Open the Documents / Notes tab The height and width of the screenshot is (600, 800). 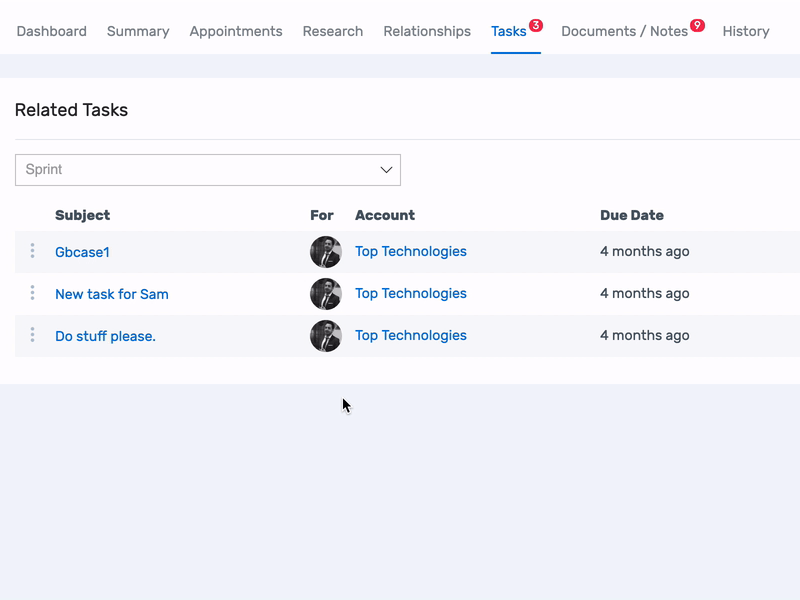[624, 31]
